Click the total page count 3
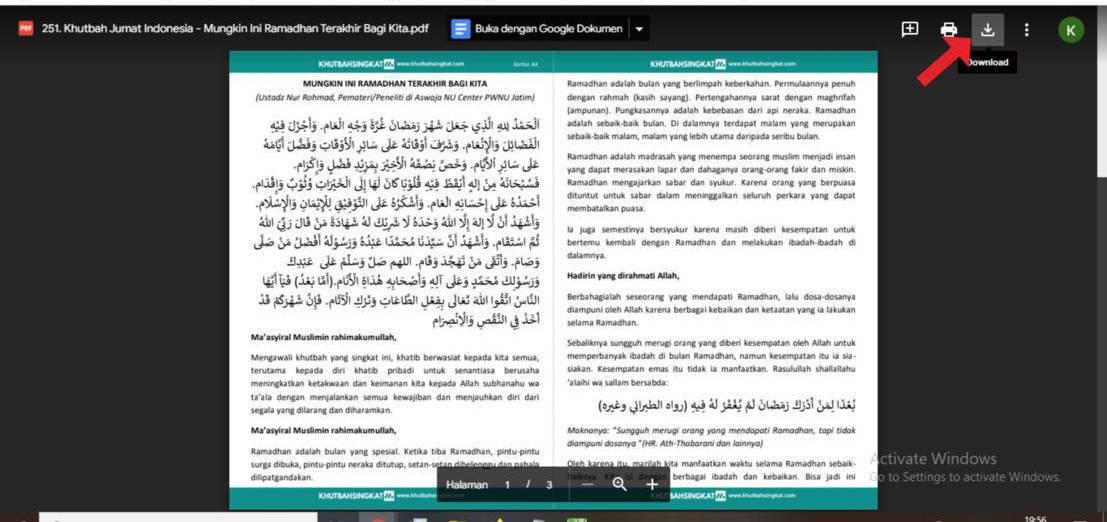1107x522 pixels. (x=549, y=485)
